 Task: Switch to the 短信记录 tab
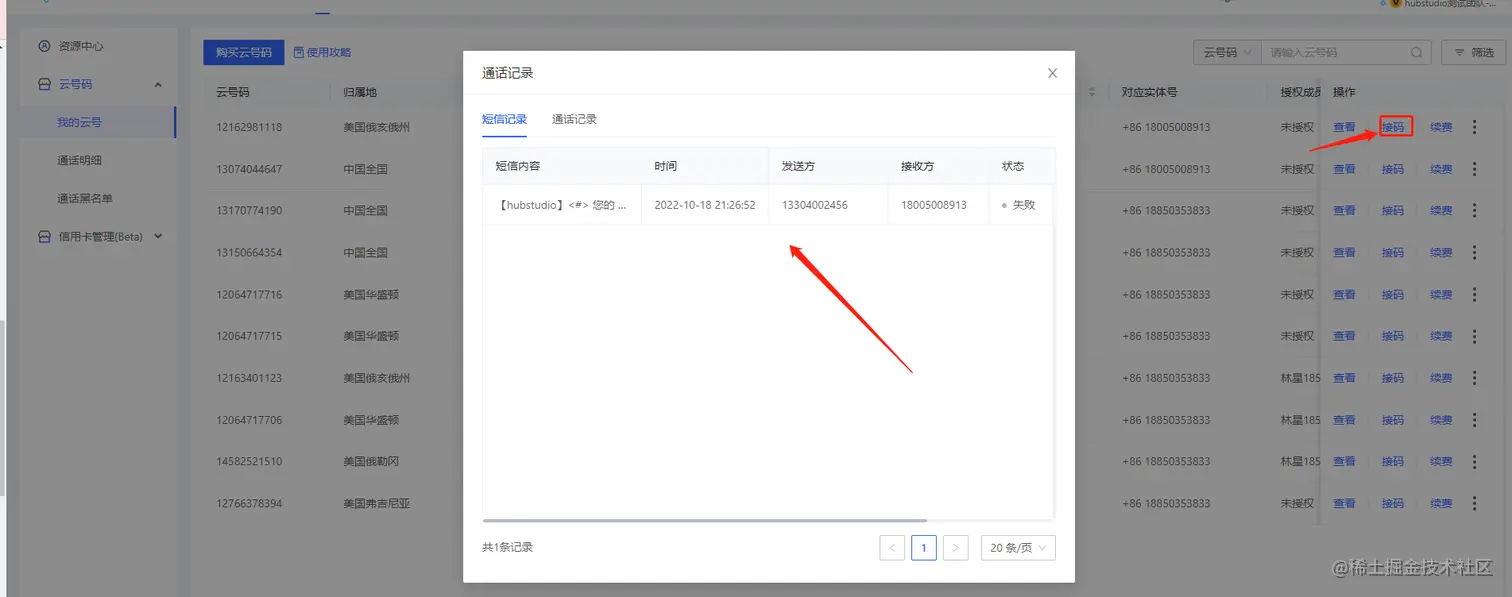(x=504, y=119)
